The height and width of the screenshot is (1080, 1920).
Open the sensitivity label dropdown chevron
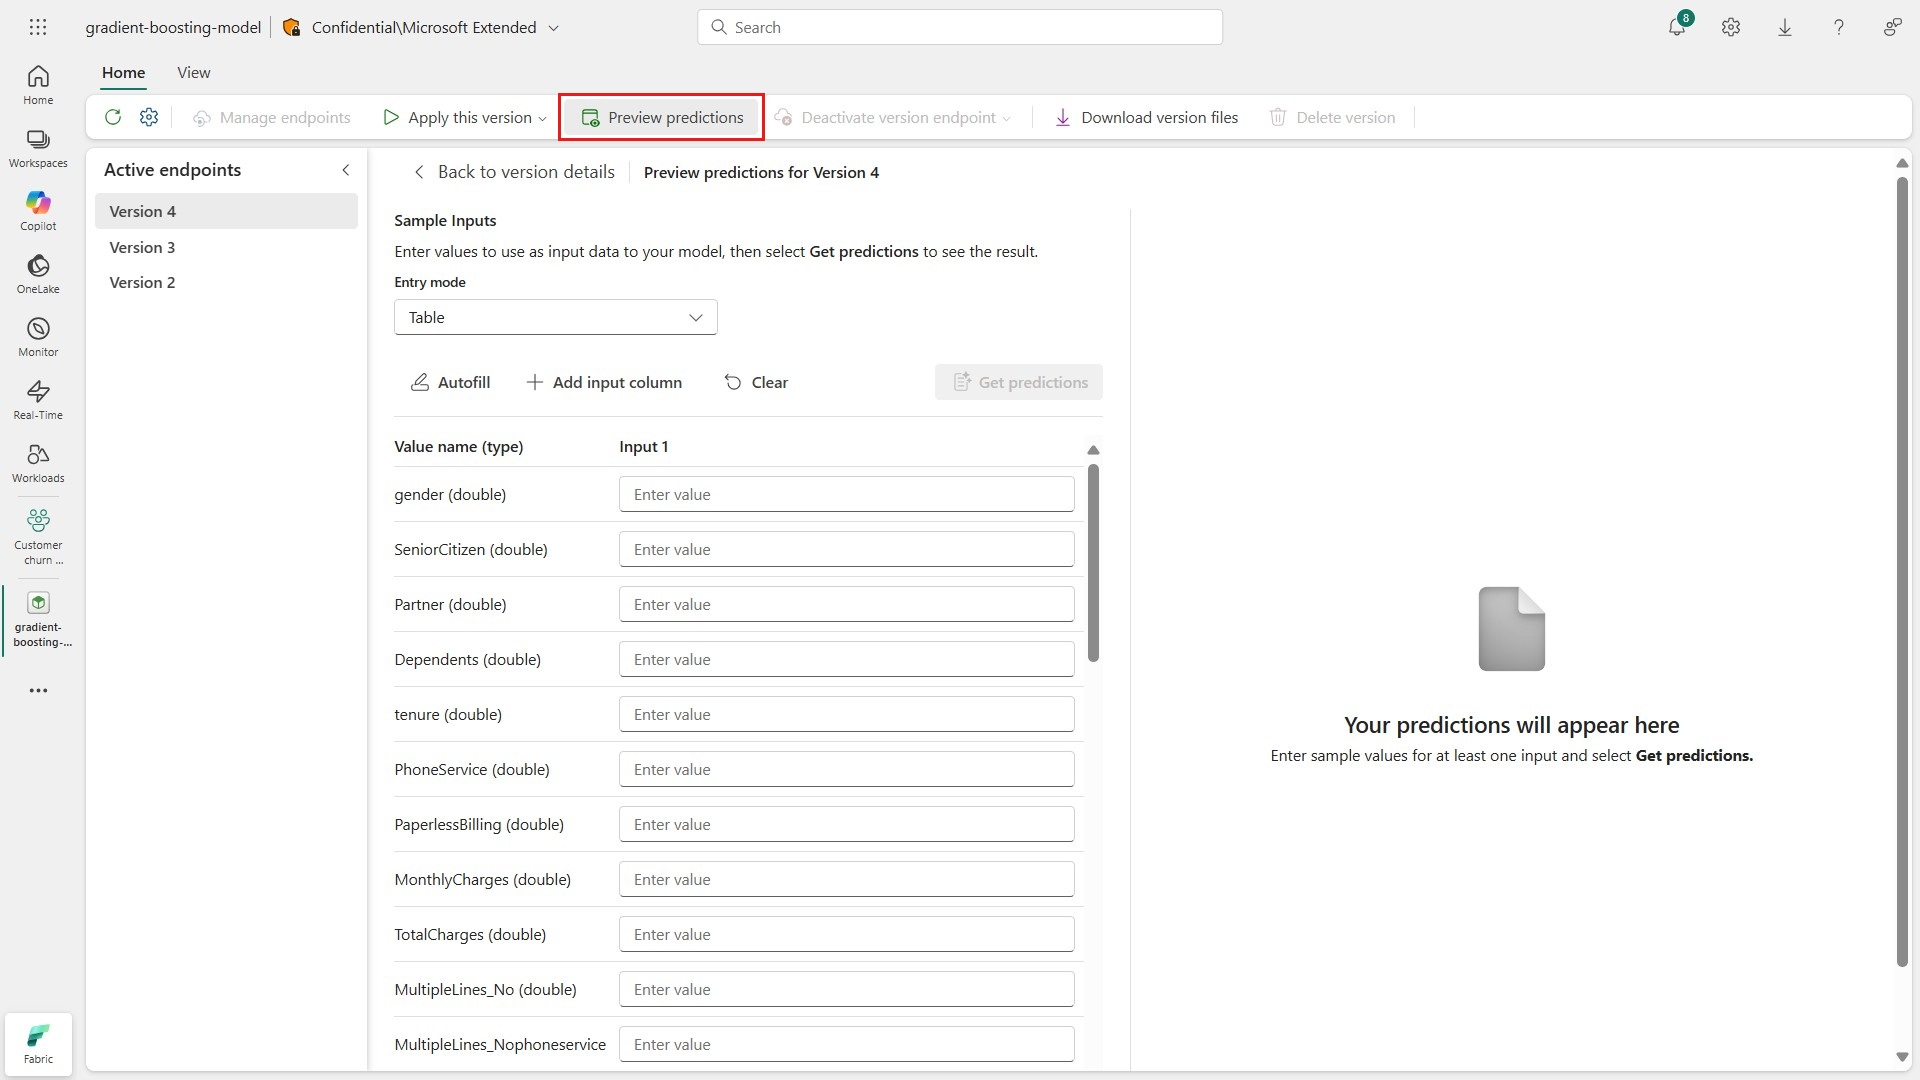coord(554,28)
